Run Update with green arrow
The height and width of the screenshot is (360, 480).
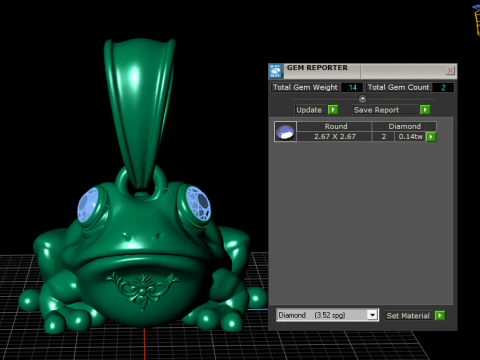333,110
